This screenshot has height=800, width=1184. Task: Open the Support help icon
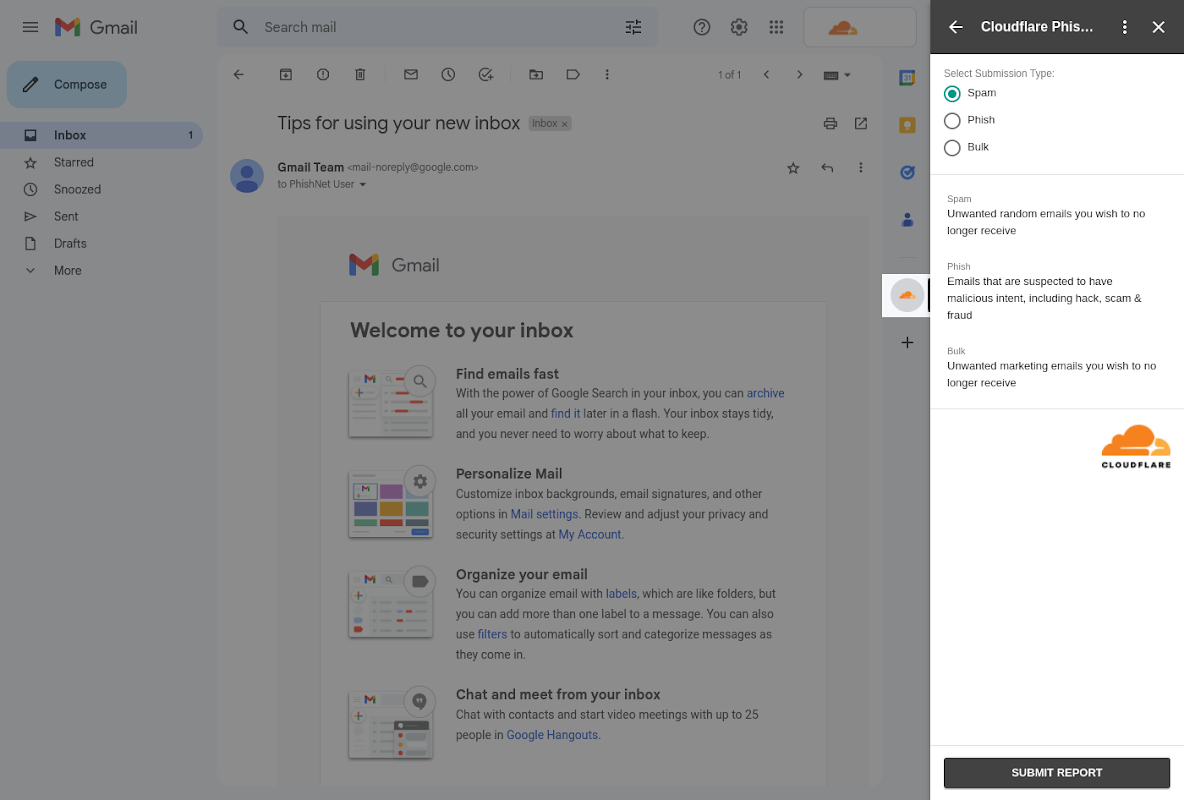point(701,27)
